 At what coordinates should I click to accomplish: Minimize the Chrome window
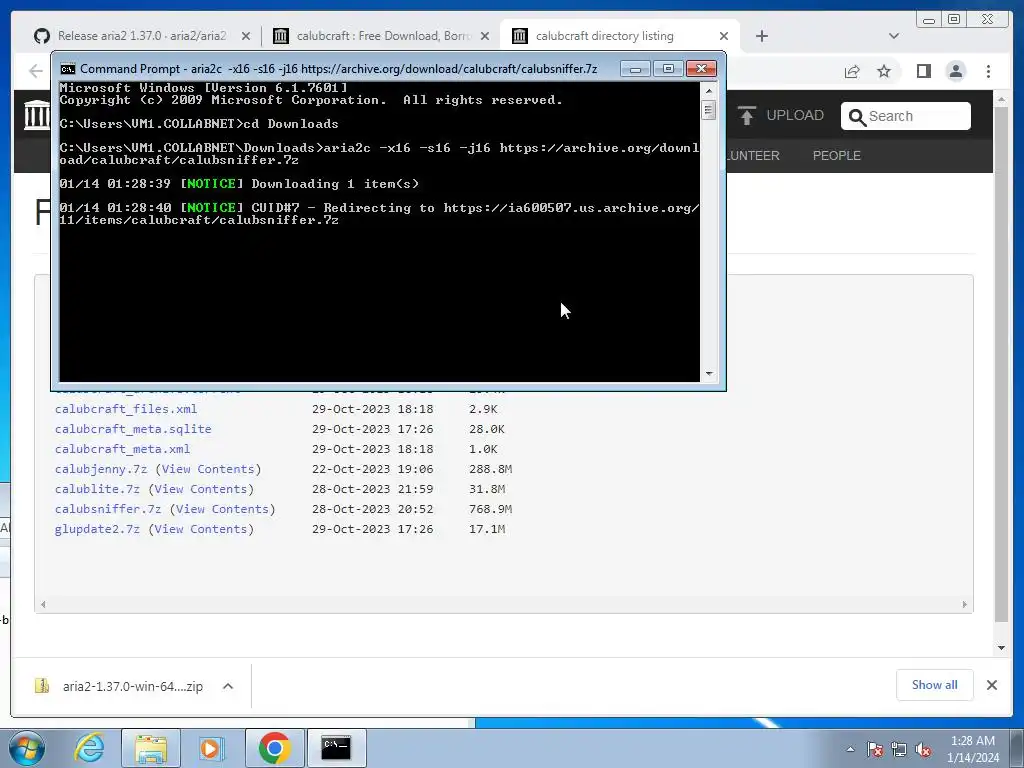coord(929,20)
